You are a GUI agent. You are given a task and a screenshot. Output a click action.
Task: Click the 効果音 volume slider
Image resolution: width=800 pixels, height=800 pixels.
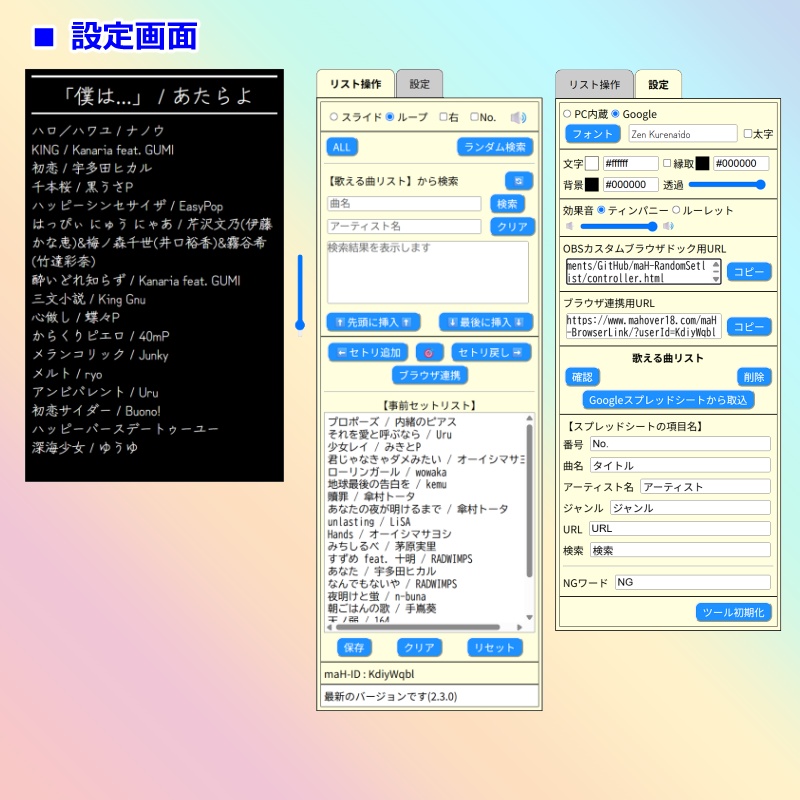pos(619,226)
